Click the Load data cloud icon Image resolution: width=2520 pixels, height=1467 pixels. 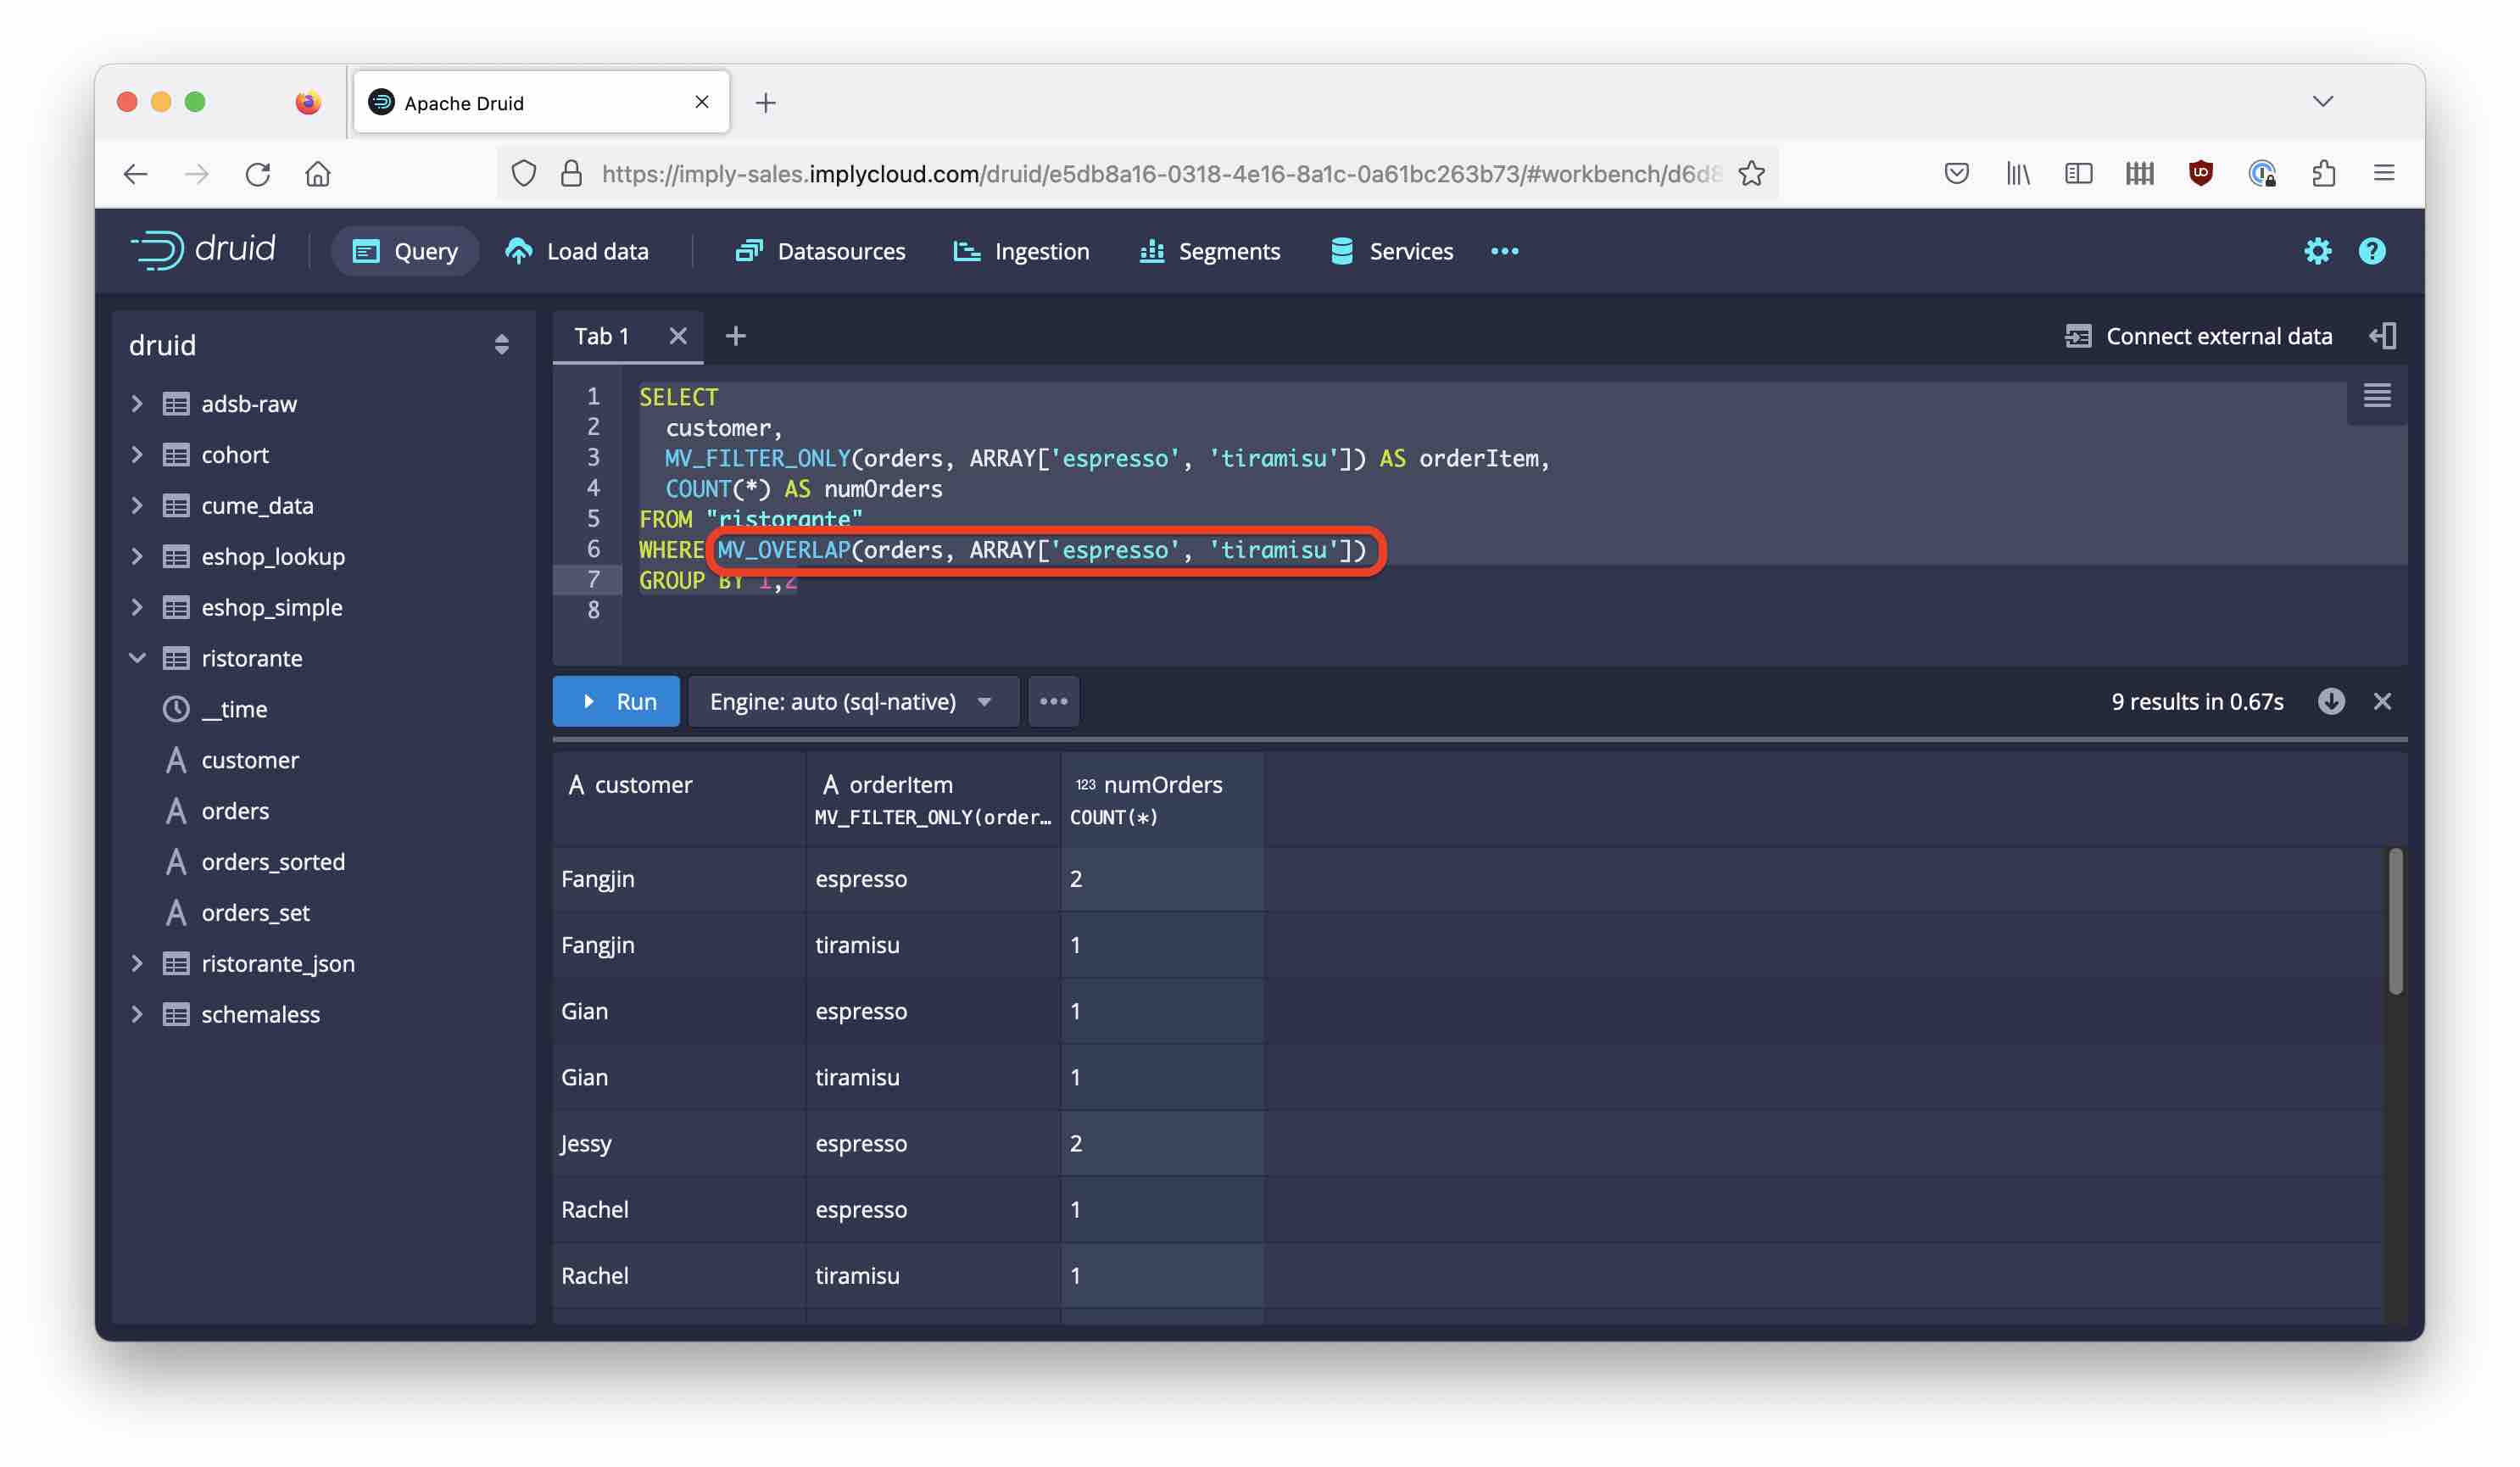pos(519,251)
